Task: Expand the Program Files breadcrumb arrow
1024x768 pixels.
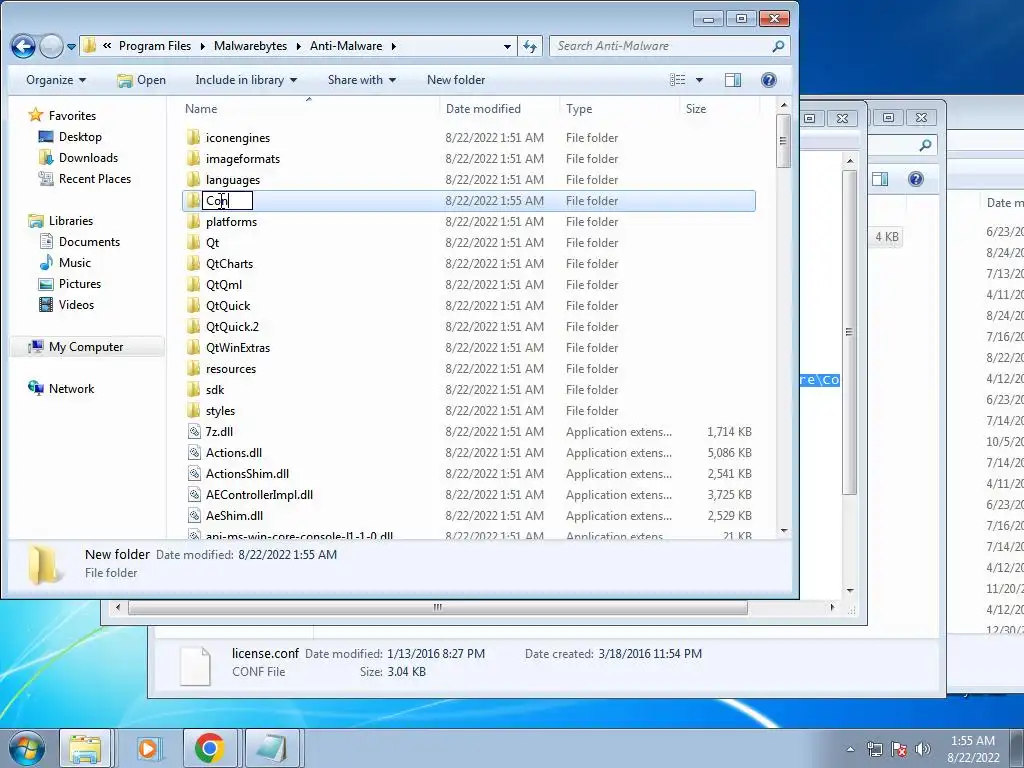Action: (202, 46)
